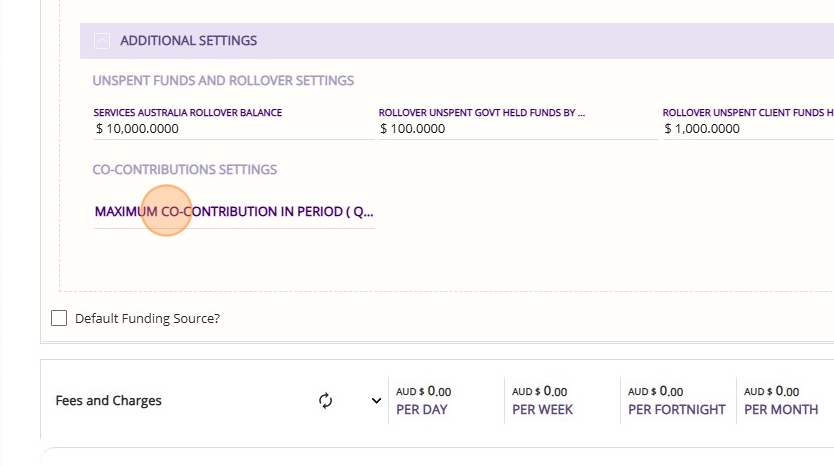Edit the $100 rollover unspent govt funds value
This screenshot has width=834, height=466.
413,128
